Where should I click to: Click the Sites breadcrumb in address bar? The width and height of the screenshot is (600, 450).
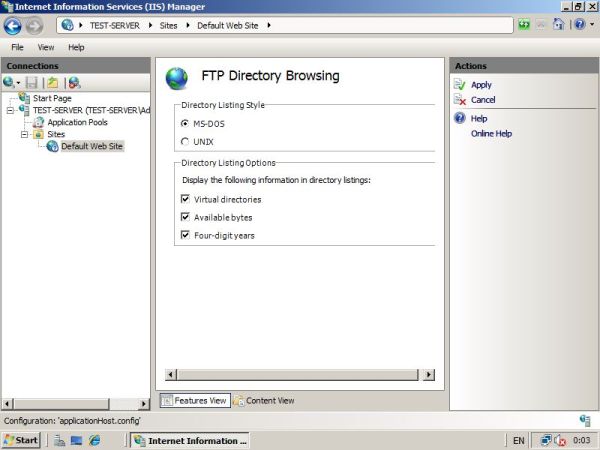[x=168, y=25]
